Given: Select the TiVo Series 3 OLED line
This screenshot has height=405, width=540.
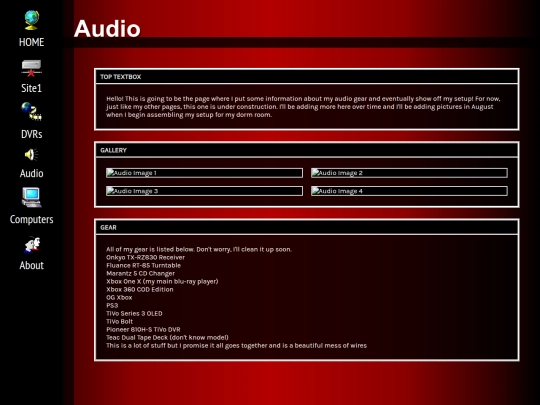Looking at the screenshot, I should coord(134,313).
